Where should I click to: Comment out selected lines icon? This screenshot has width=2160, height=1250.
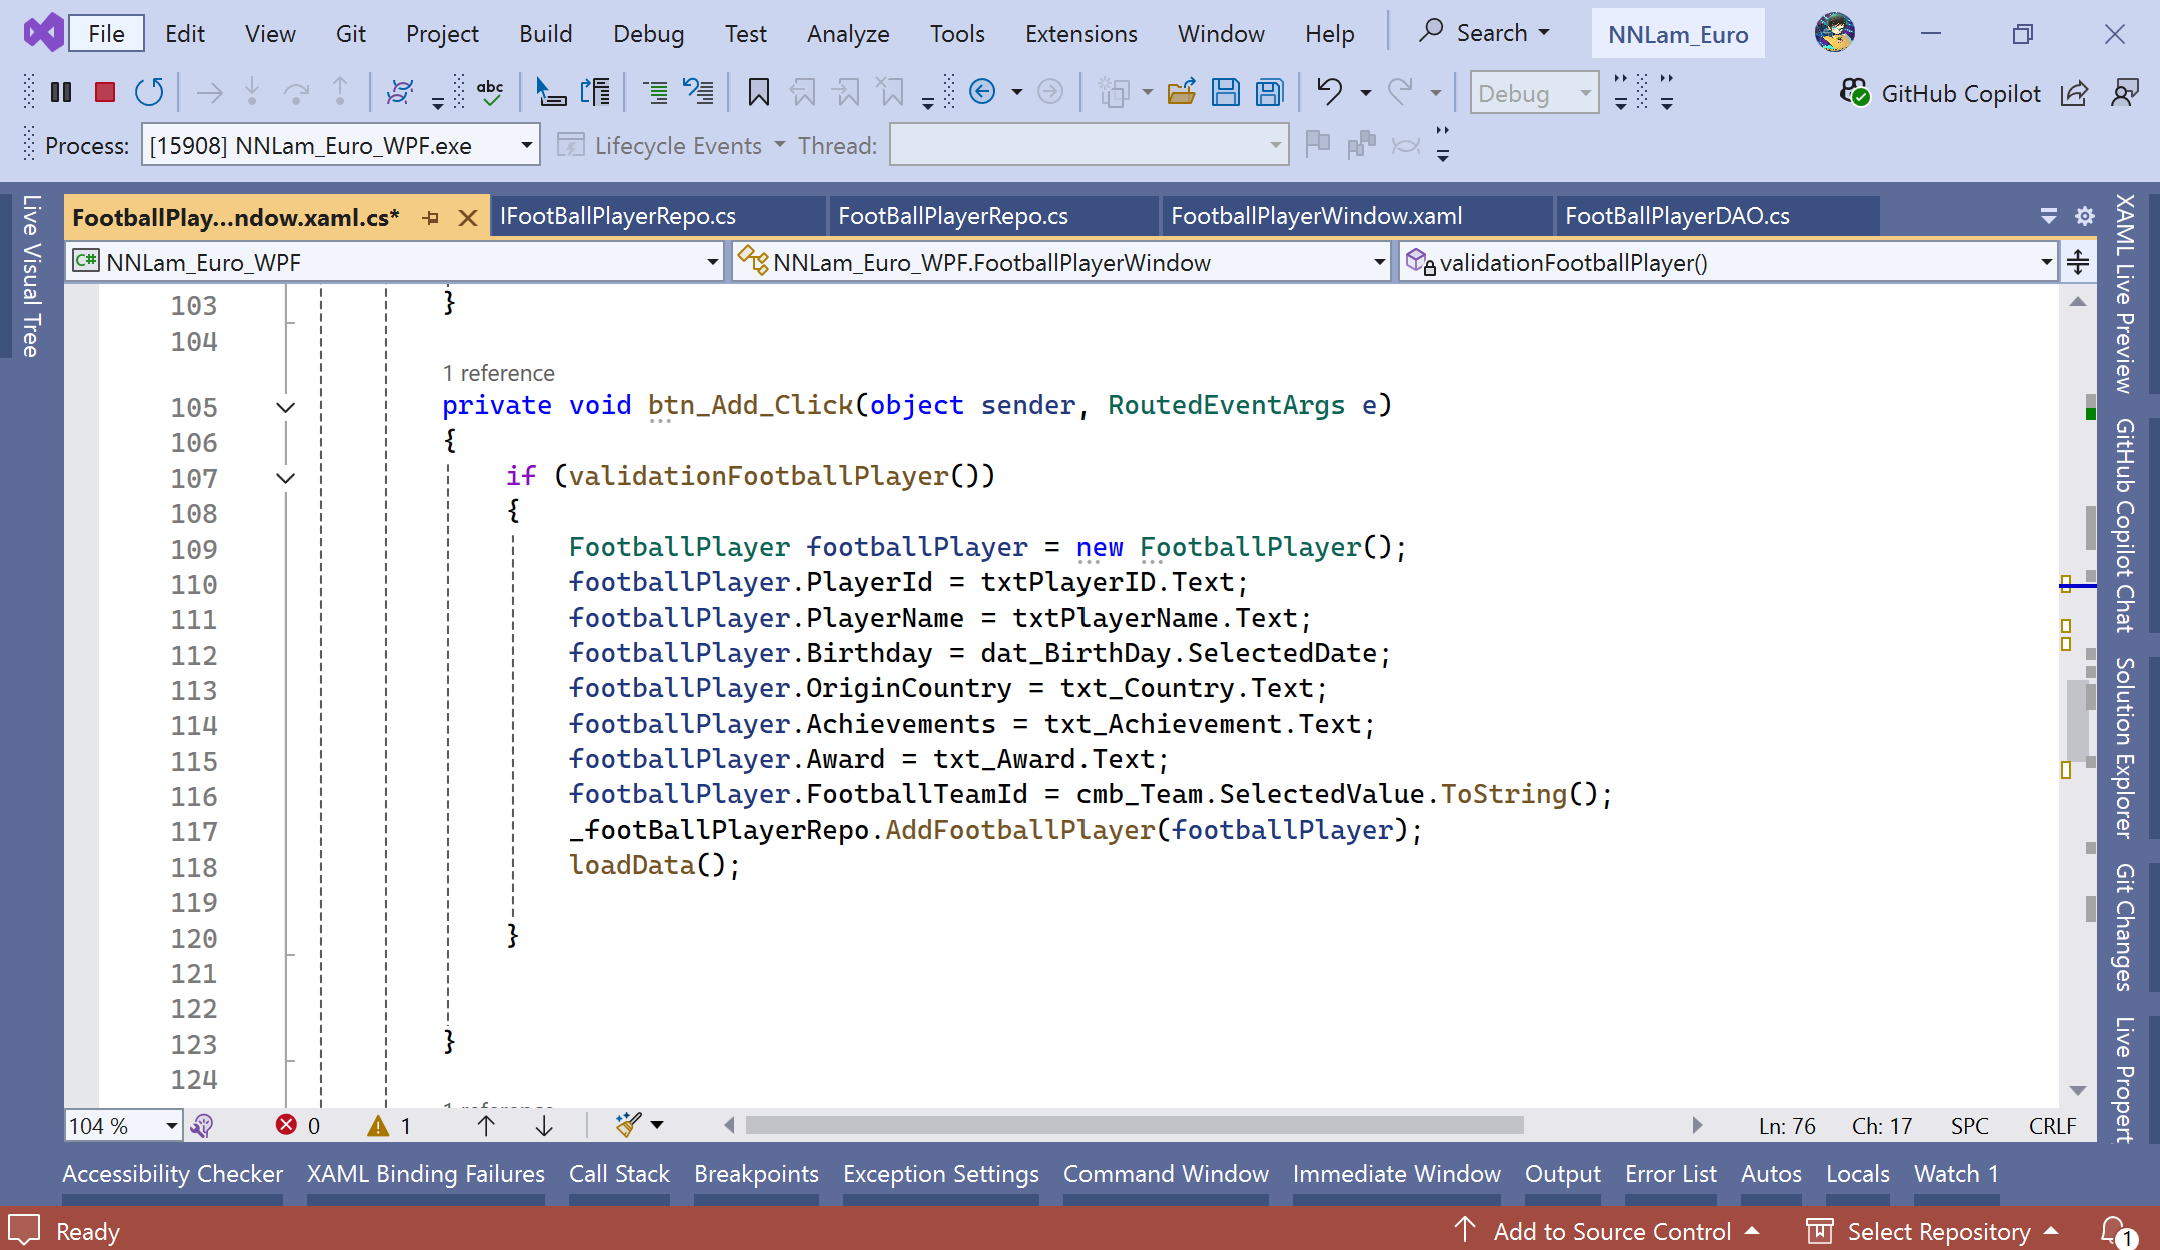655,93
